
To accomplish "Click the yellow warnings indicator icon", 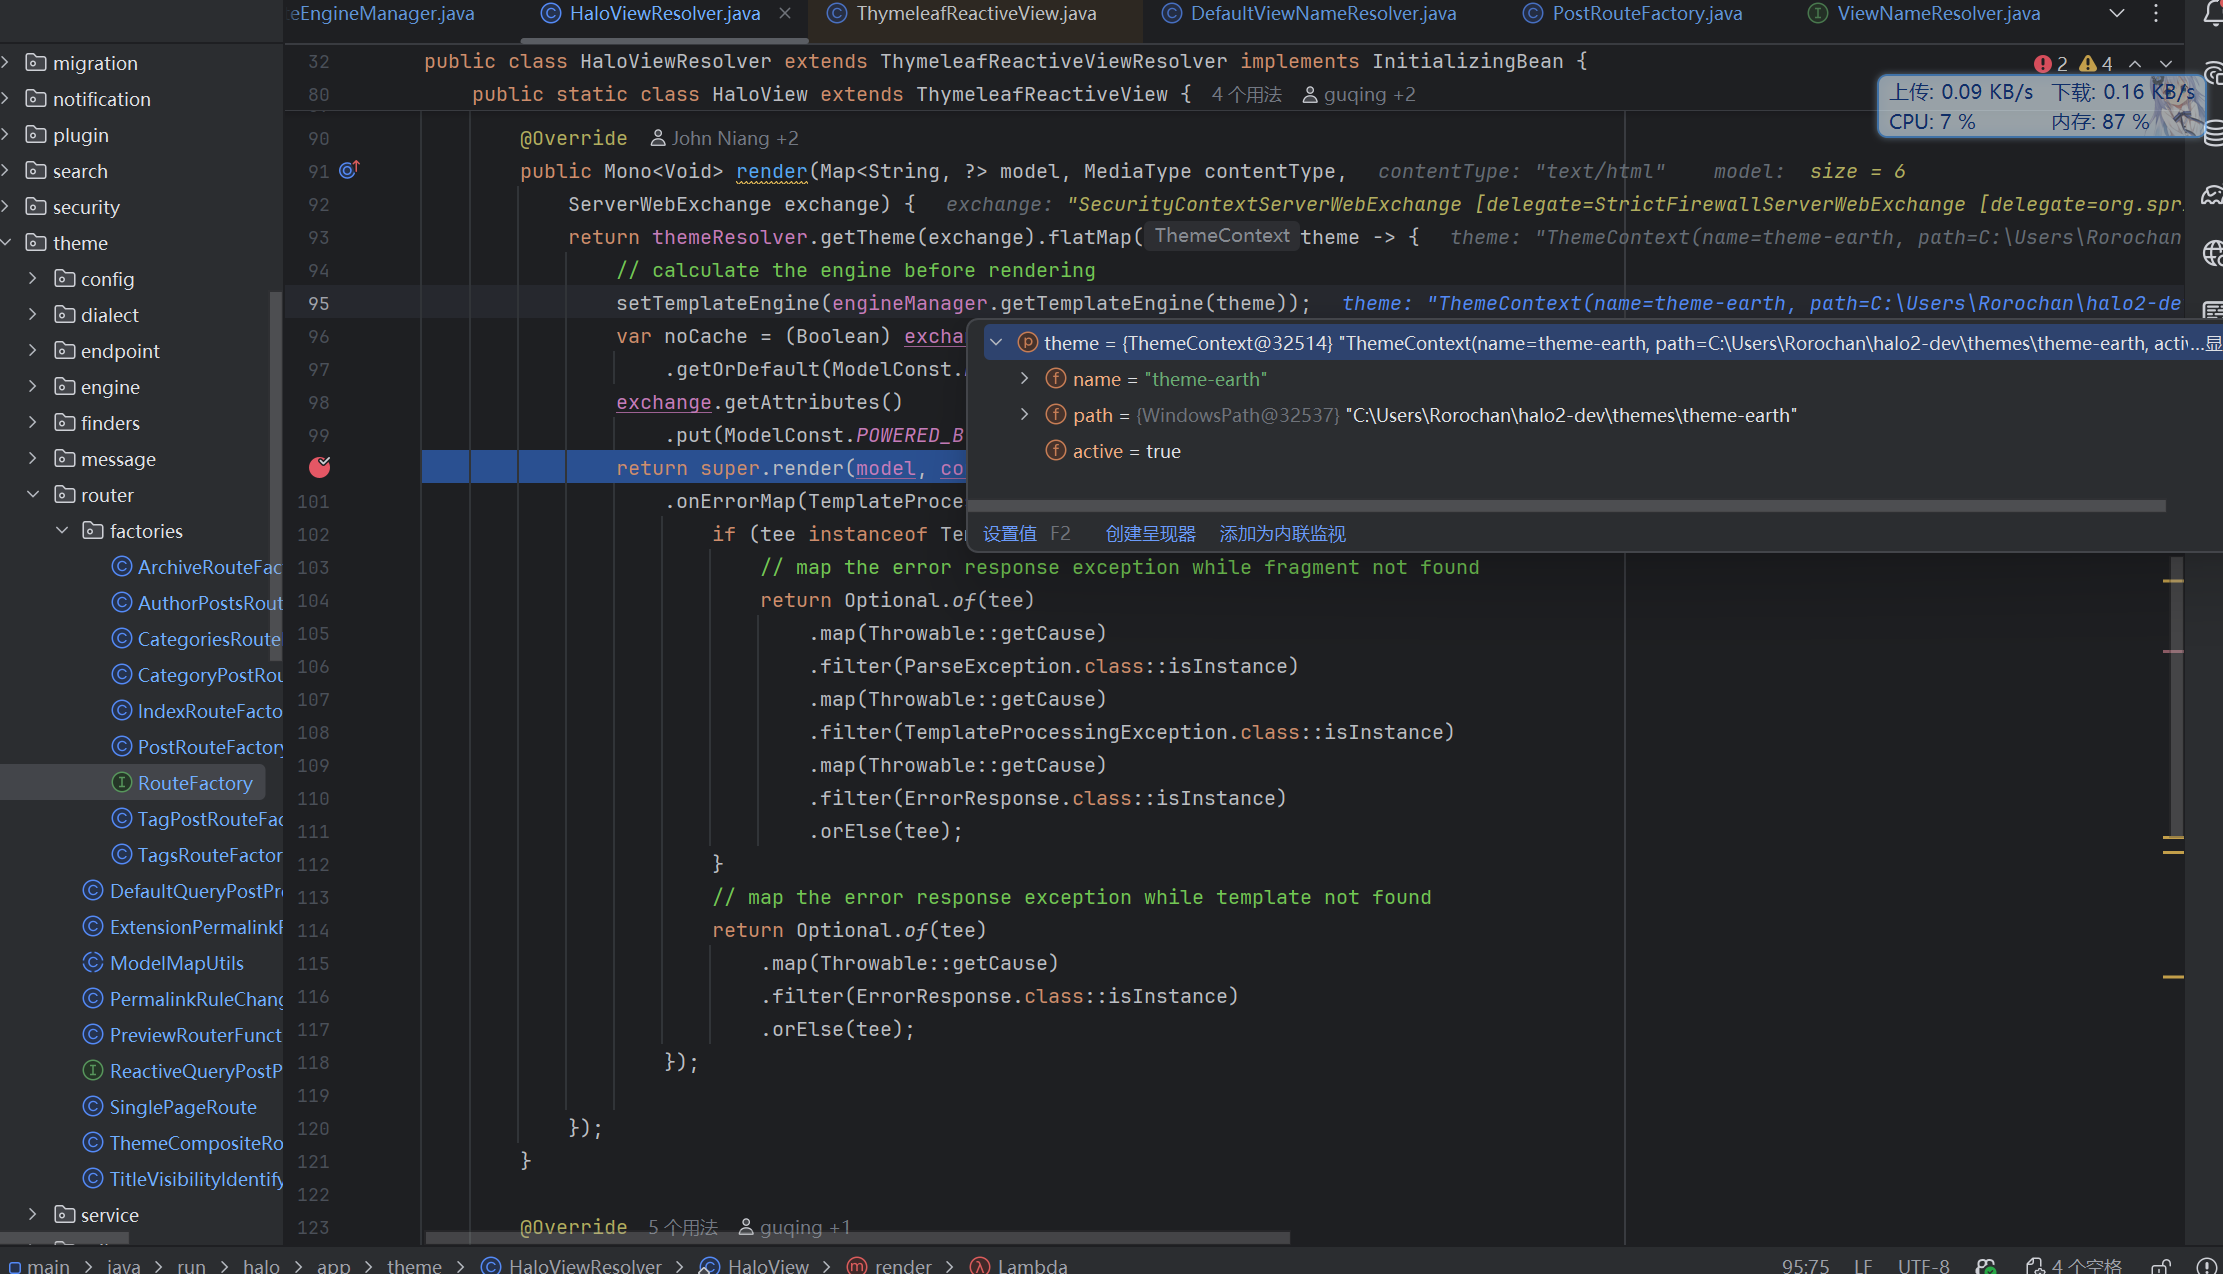I will (x=2087, y=64).
